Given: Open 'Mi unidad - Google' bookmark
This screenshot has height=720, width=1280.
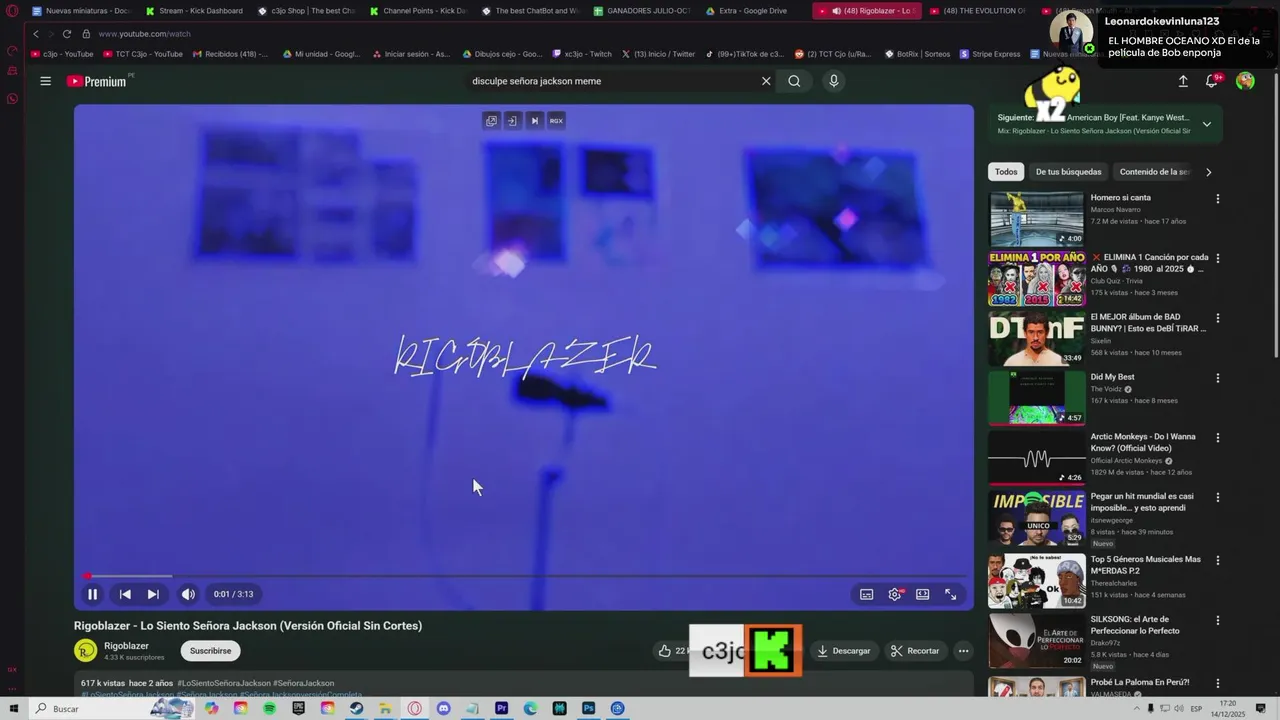Looking at the screenshot, I should tap(321, 54).
